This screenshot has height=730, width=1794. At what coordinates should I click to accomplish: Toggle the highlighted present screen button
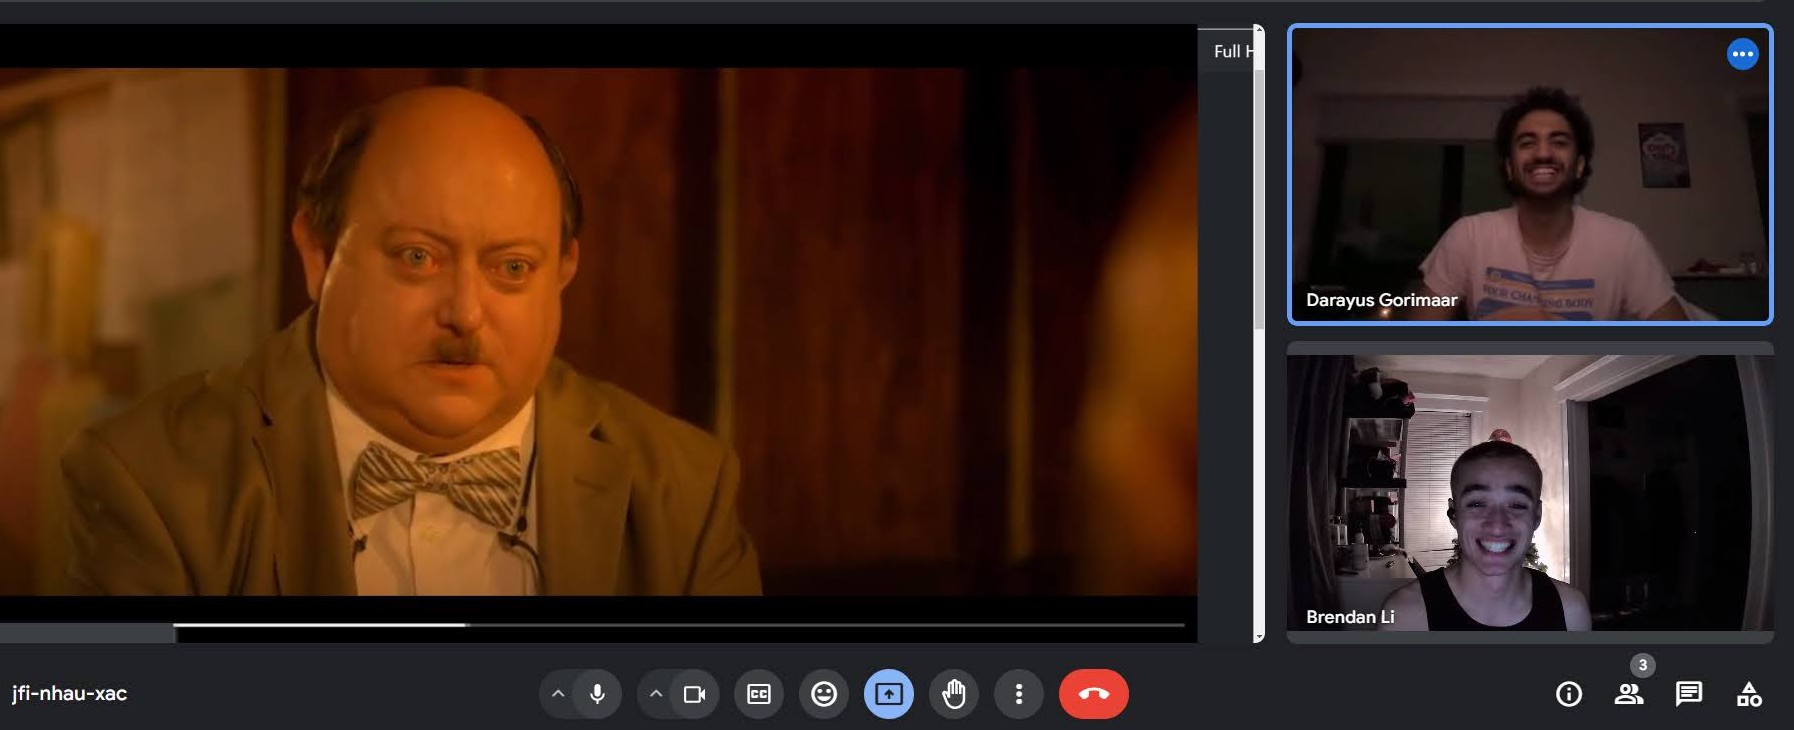click(888, 694)
